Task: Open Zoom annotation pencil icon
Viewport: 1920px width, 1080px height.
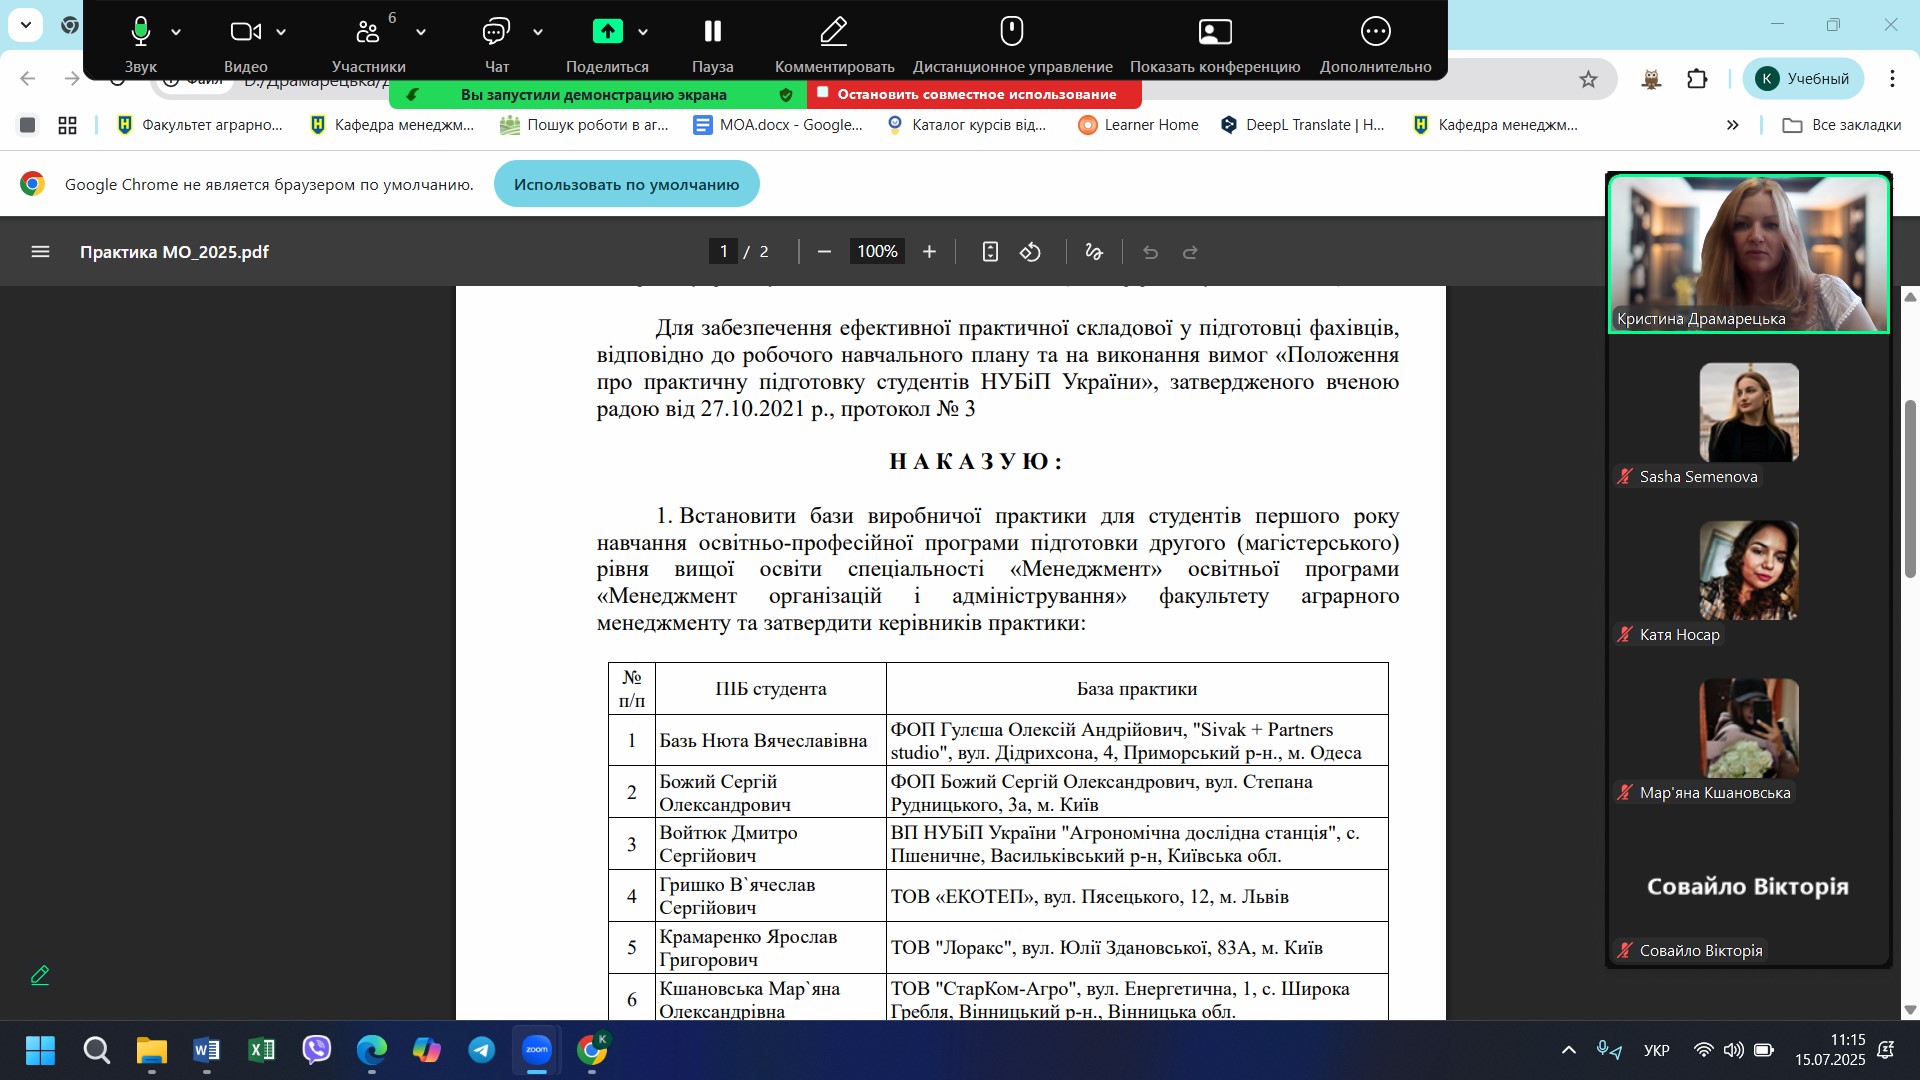Action: pyautogui.click(x=40, y=975)
